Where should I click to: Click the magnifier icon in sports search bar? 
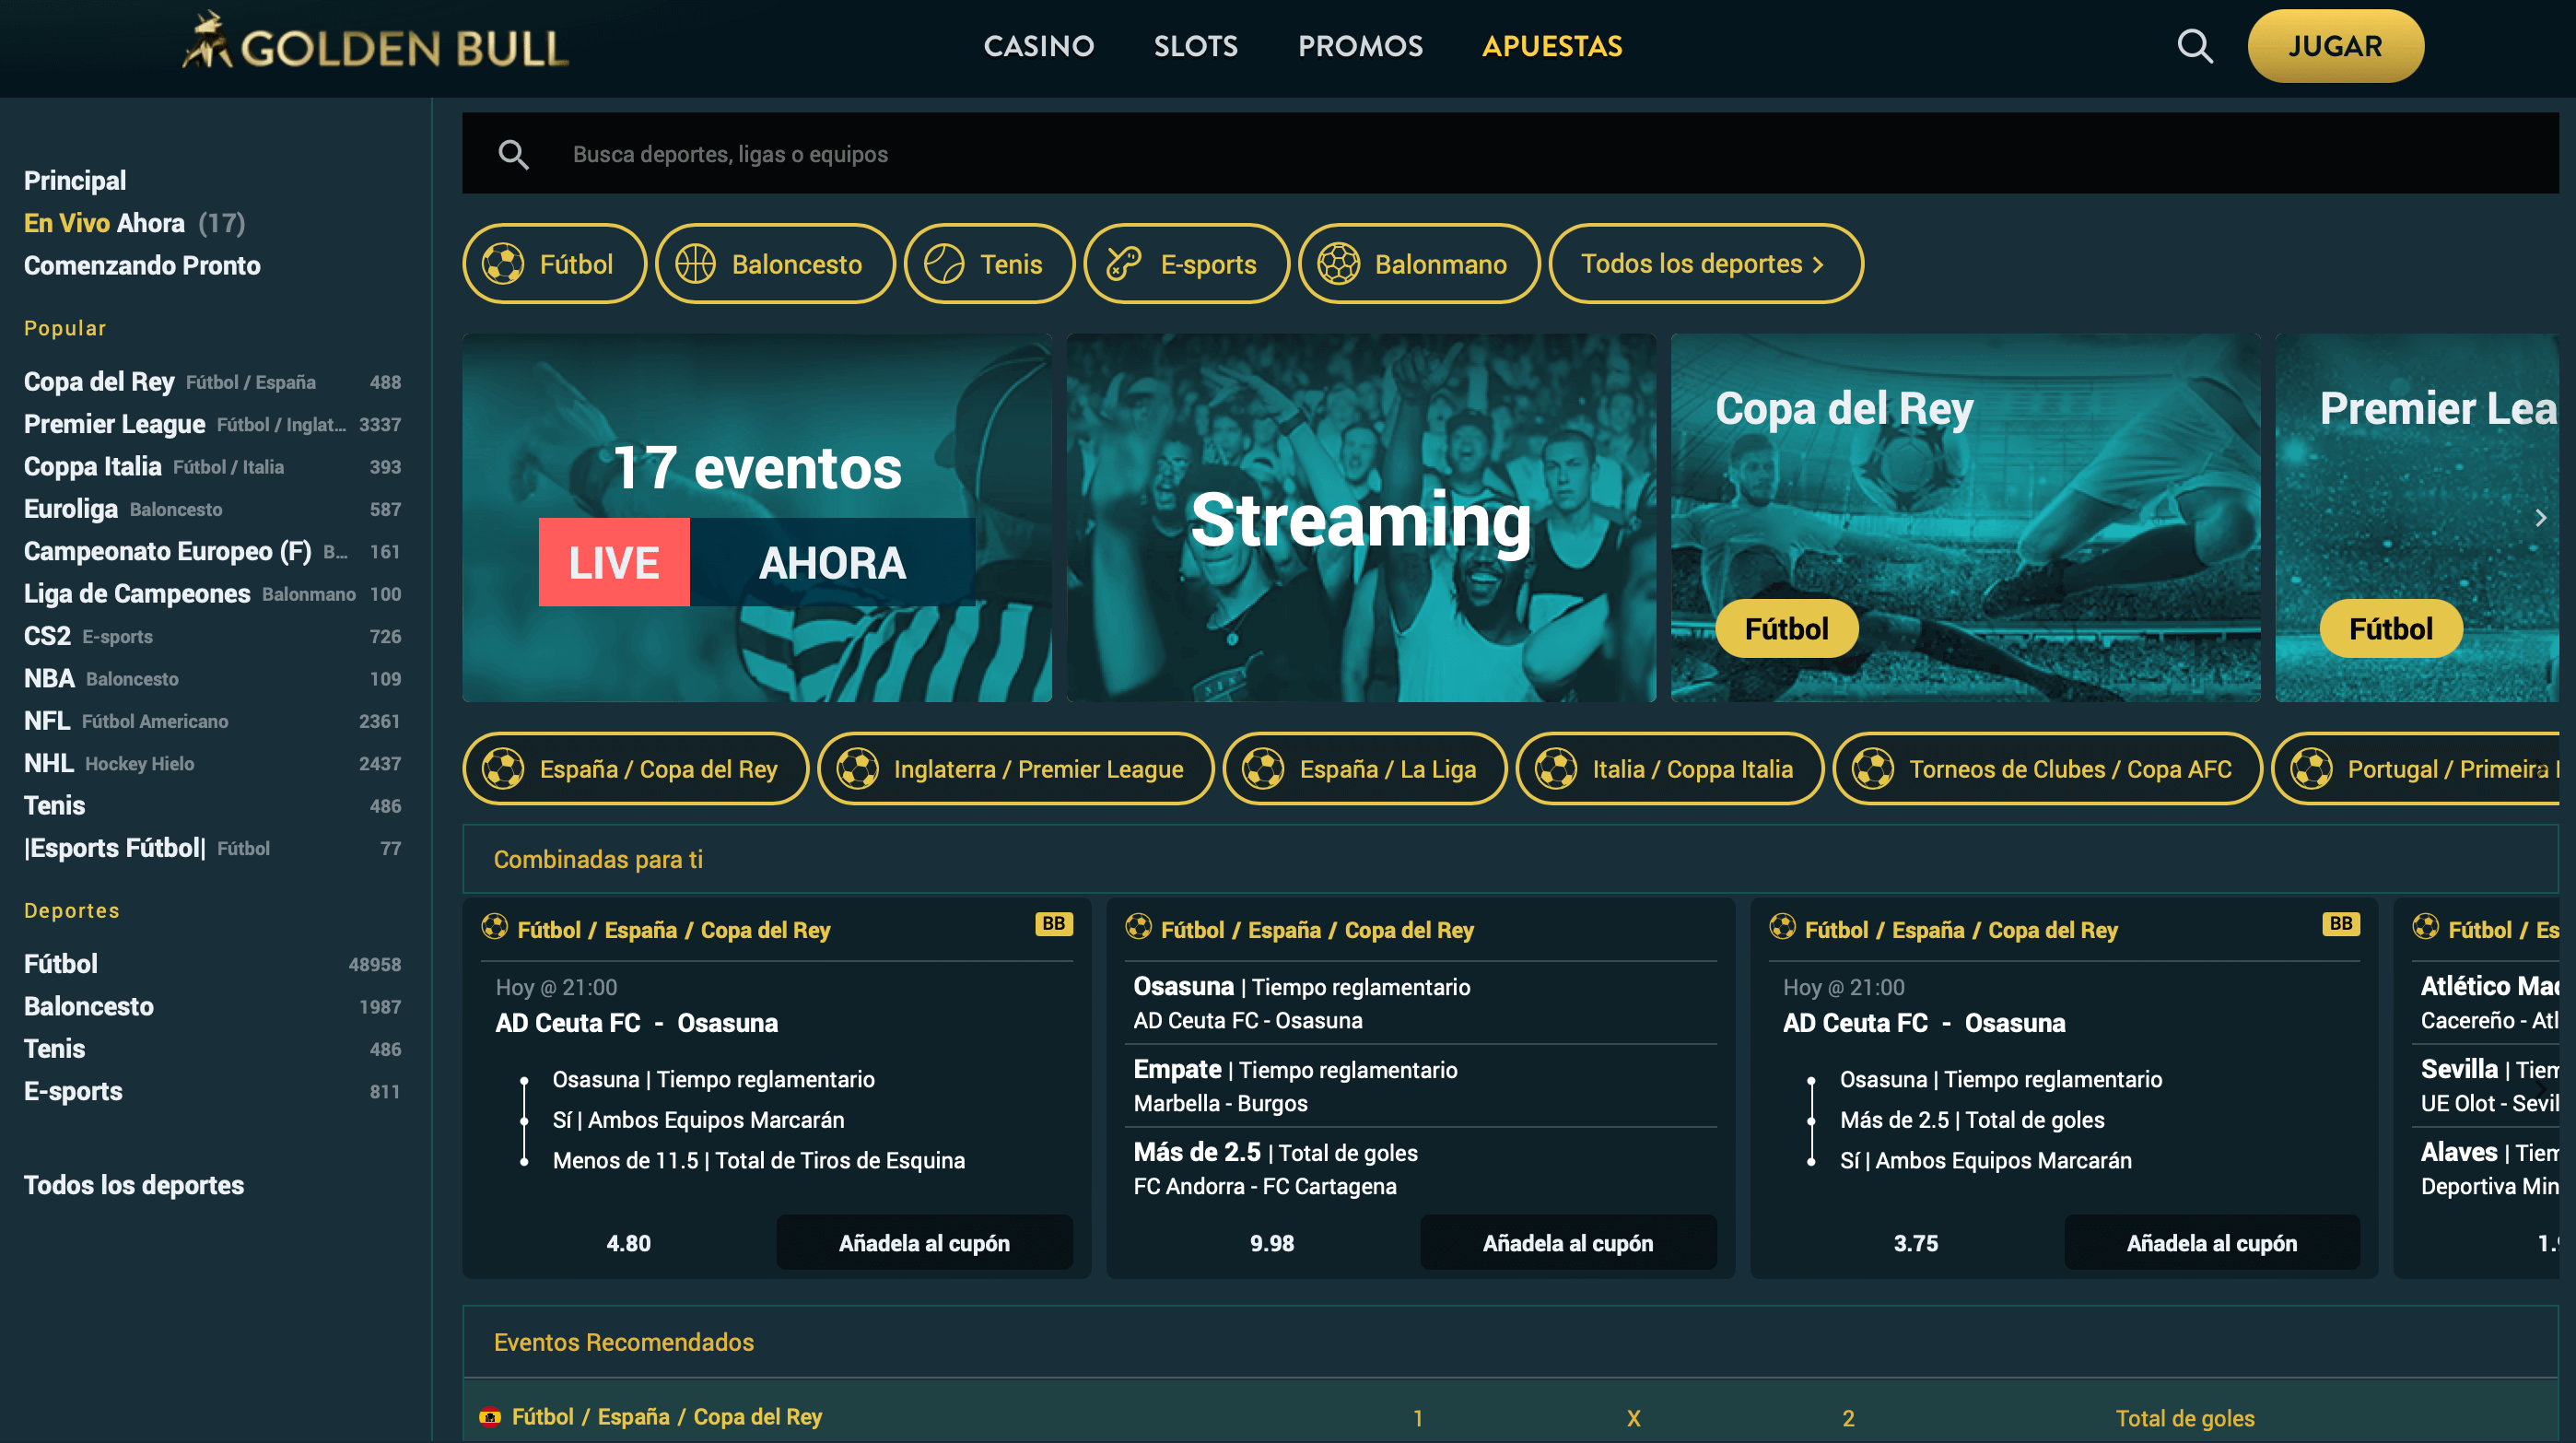(513, 154)
